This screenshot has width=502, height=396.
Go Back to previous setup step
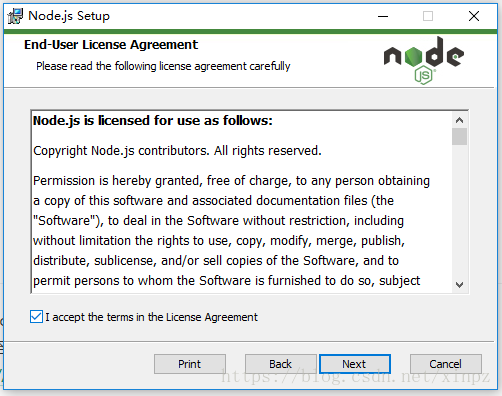click(280, 364)
